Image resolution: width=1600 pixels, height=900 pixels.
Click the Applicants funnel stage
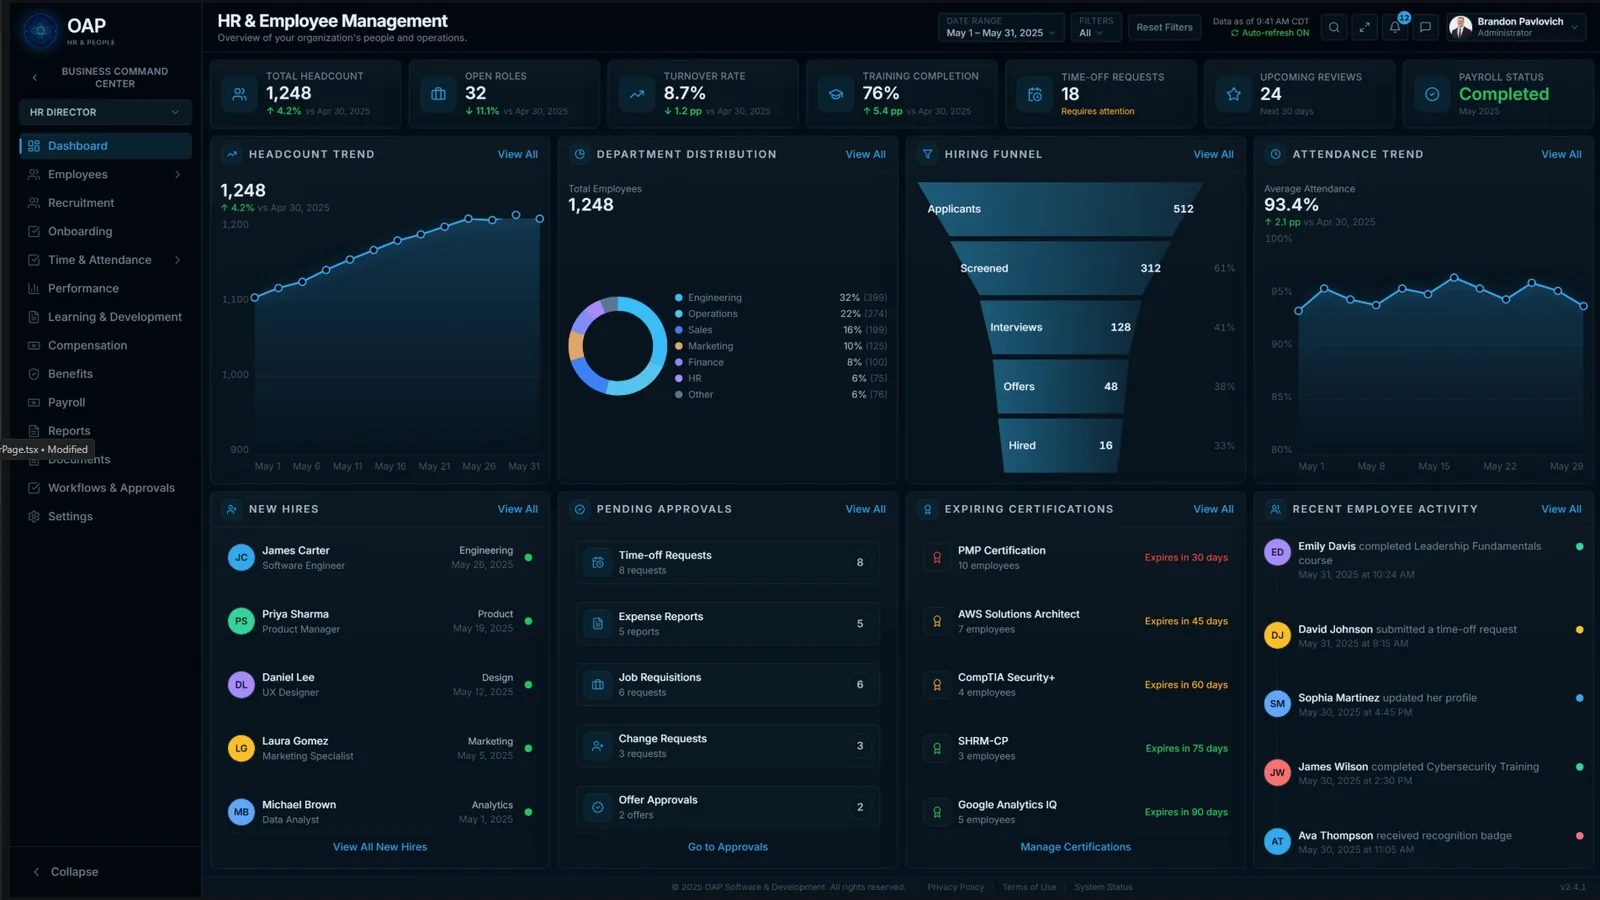coord(1060,209)
